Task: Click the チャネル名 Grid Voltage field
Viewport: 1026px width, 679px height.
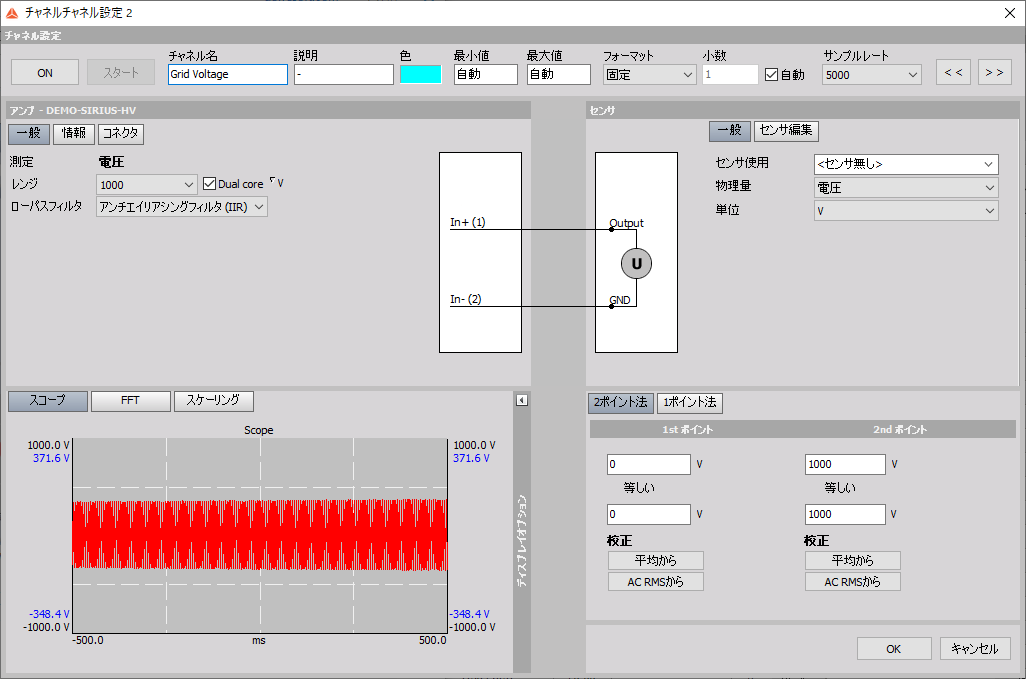Action: pyautogui.click(x=228, y=75)
